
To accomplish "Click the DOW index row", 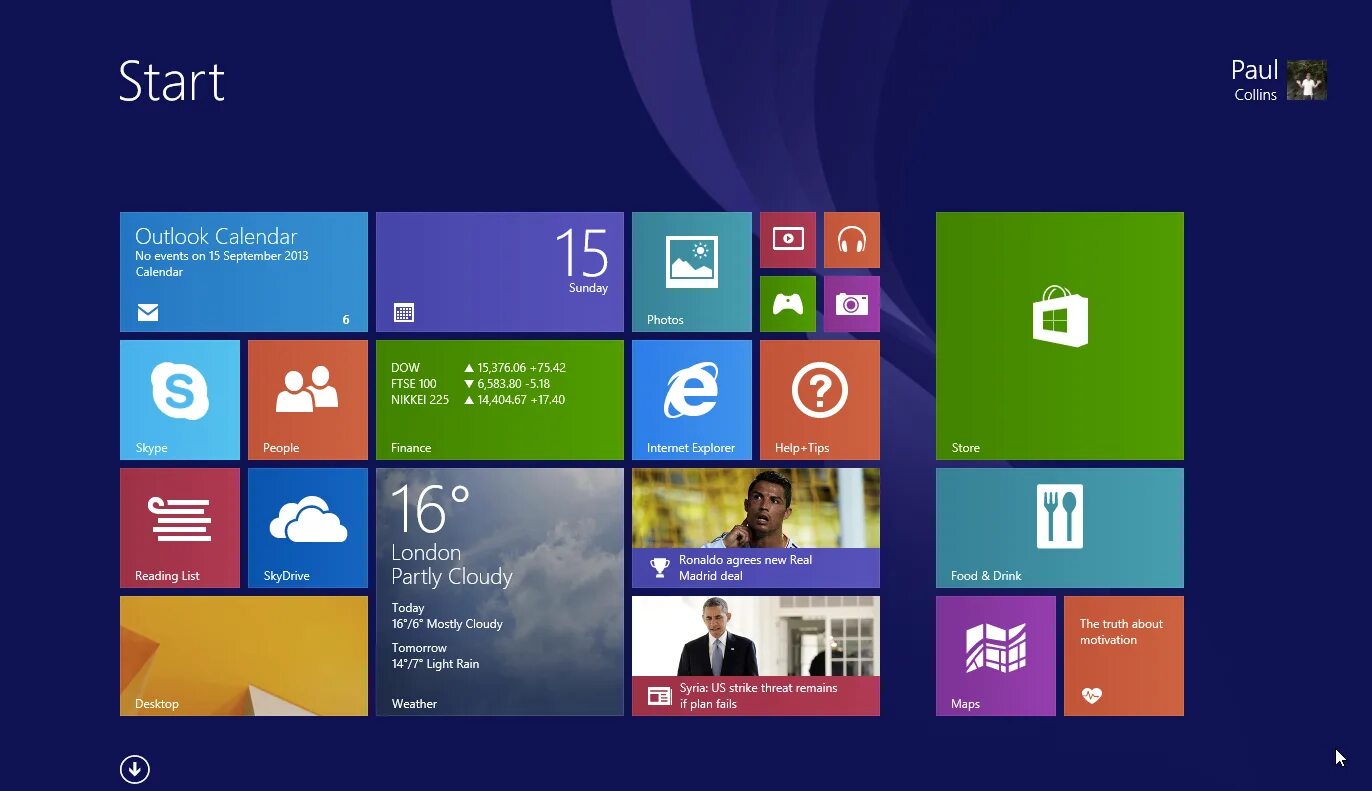I will pos(478,368).
